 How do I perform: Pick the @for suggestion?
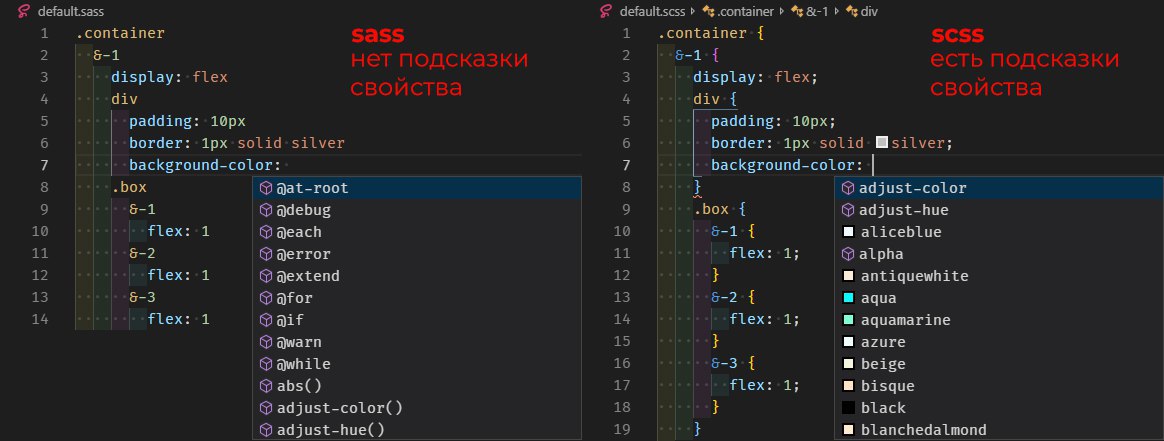tap(416, 298)
